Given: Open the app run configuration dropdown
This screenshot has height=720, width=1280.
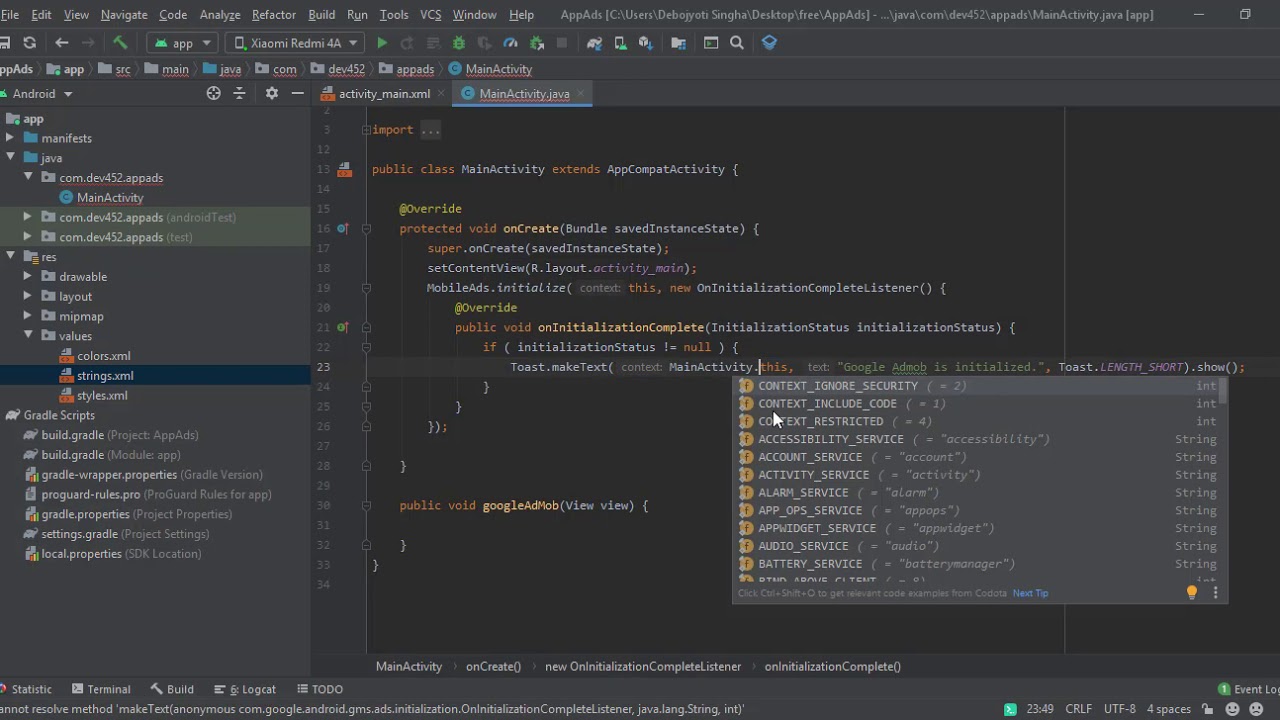Looking at the screenshot, I should 182,43.
